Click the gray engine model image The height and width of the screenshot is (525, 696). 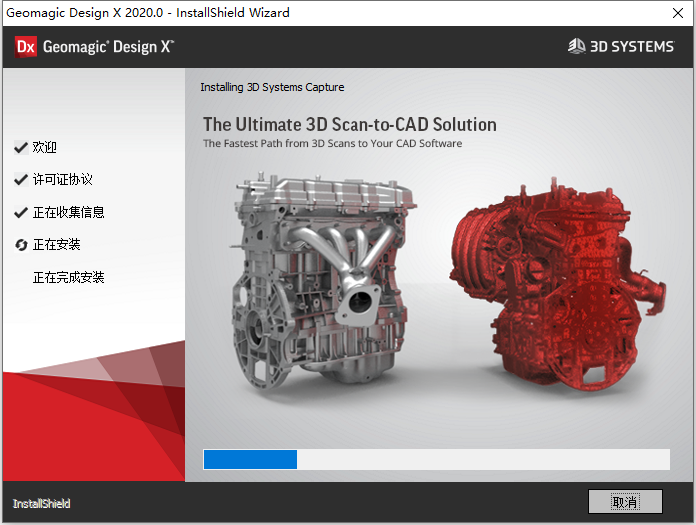coord(323,280)
